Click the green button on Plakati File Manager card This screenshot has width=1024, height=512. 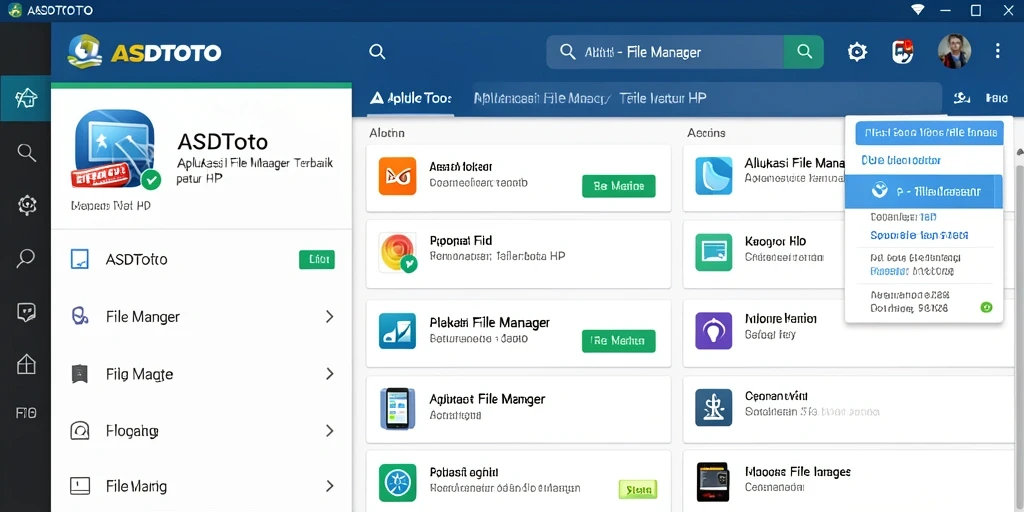click(x=618, y=341)
